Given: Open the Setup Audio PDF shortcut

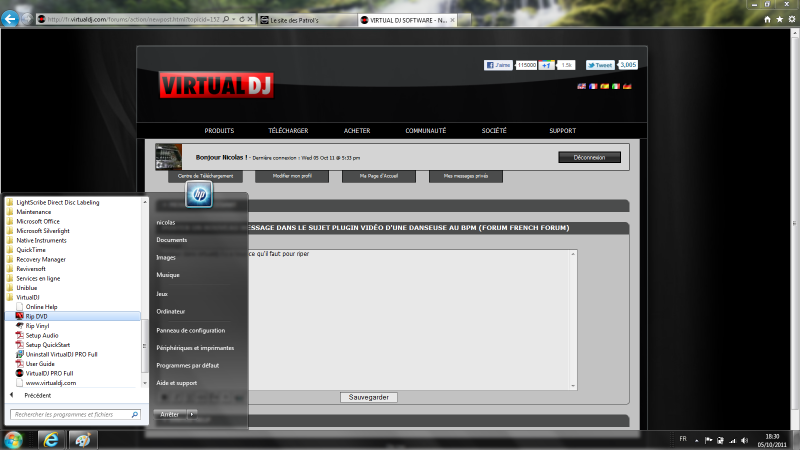Looking at the screenshot, I should point(41,335).
